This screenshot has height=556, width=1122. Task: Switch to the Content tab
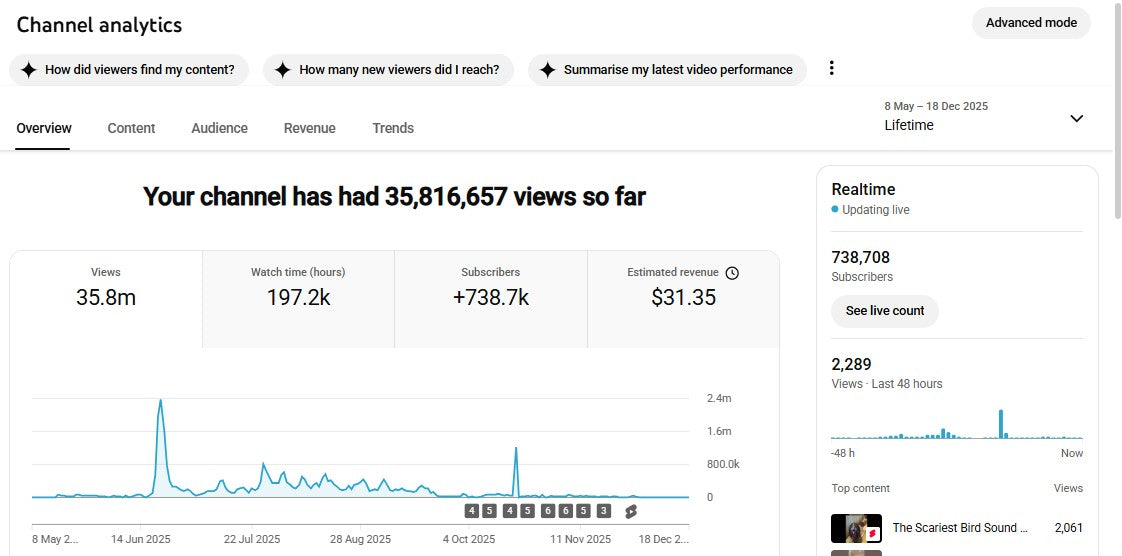pos(131,128)
